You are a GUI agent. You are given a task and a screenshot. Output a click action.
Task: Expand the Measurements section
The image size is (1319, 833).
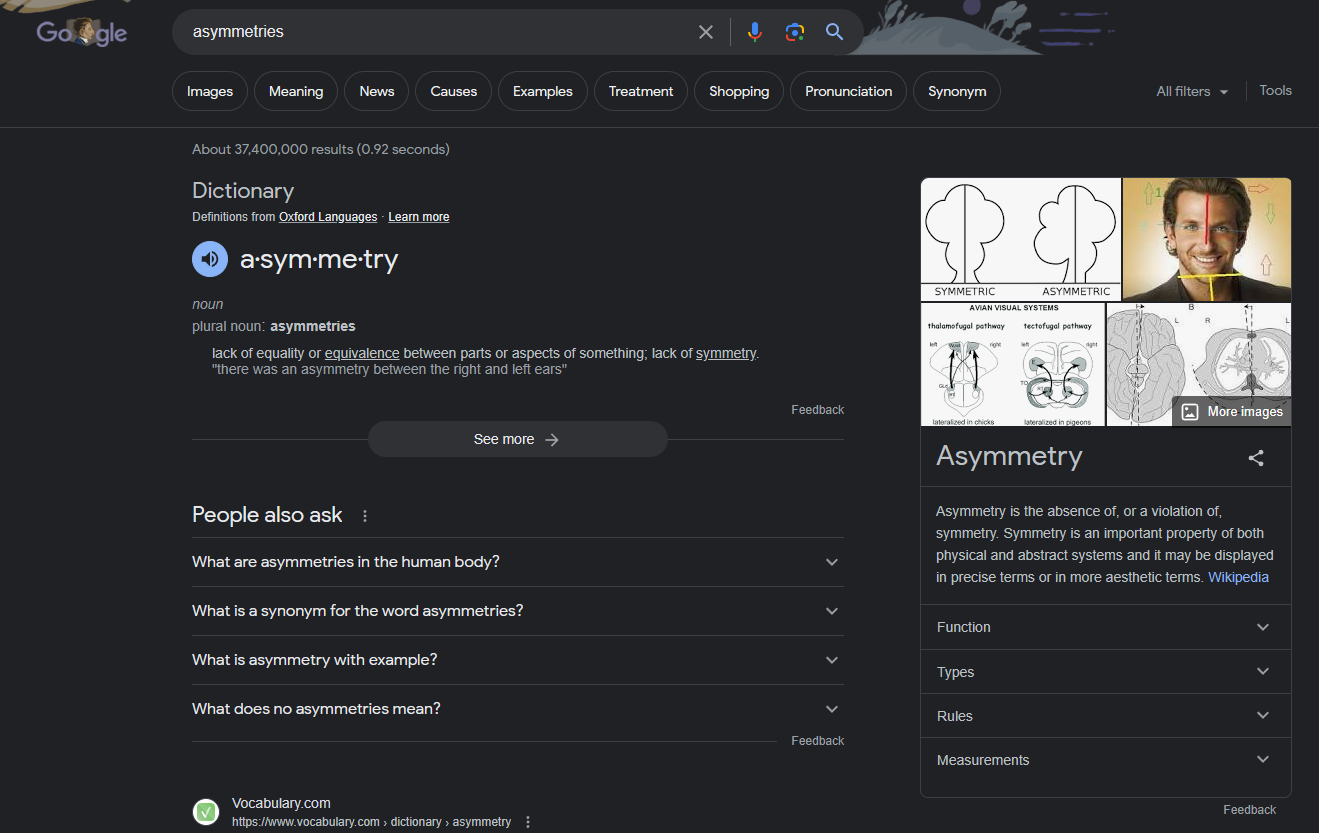(1106, 760)
